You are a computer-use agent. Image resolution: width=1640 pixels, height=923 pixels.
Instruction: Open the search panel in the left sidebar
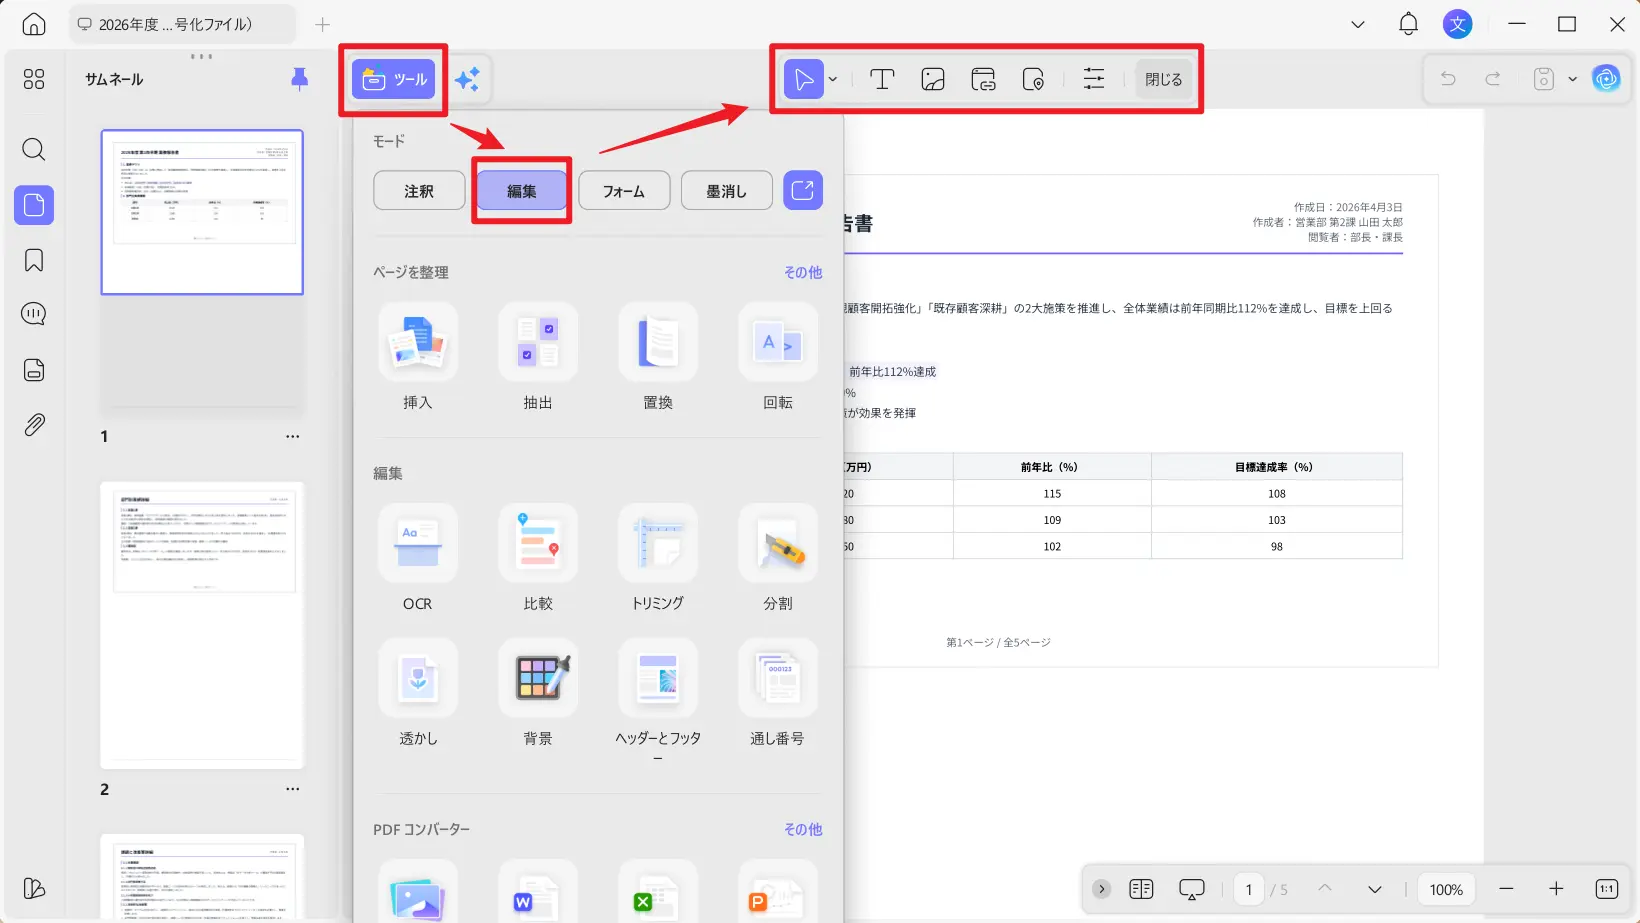tap(33, 149)
